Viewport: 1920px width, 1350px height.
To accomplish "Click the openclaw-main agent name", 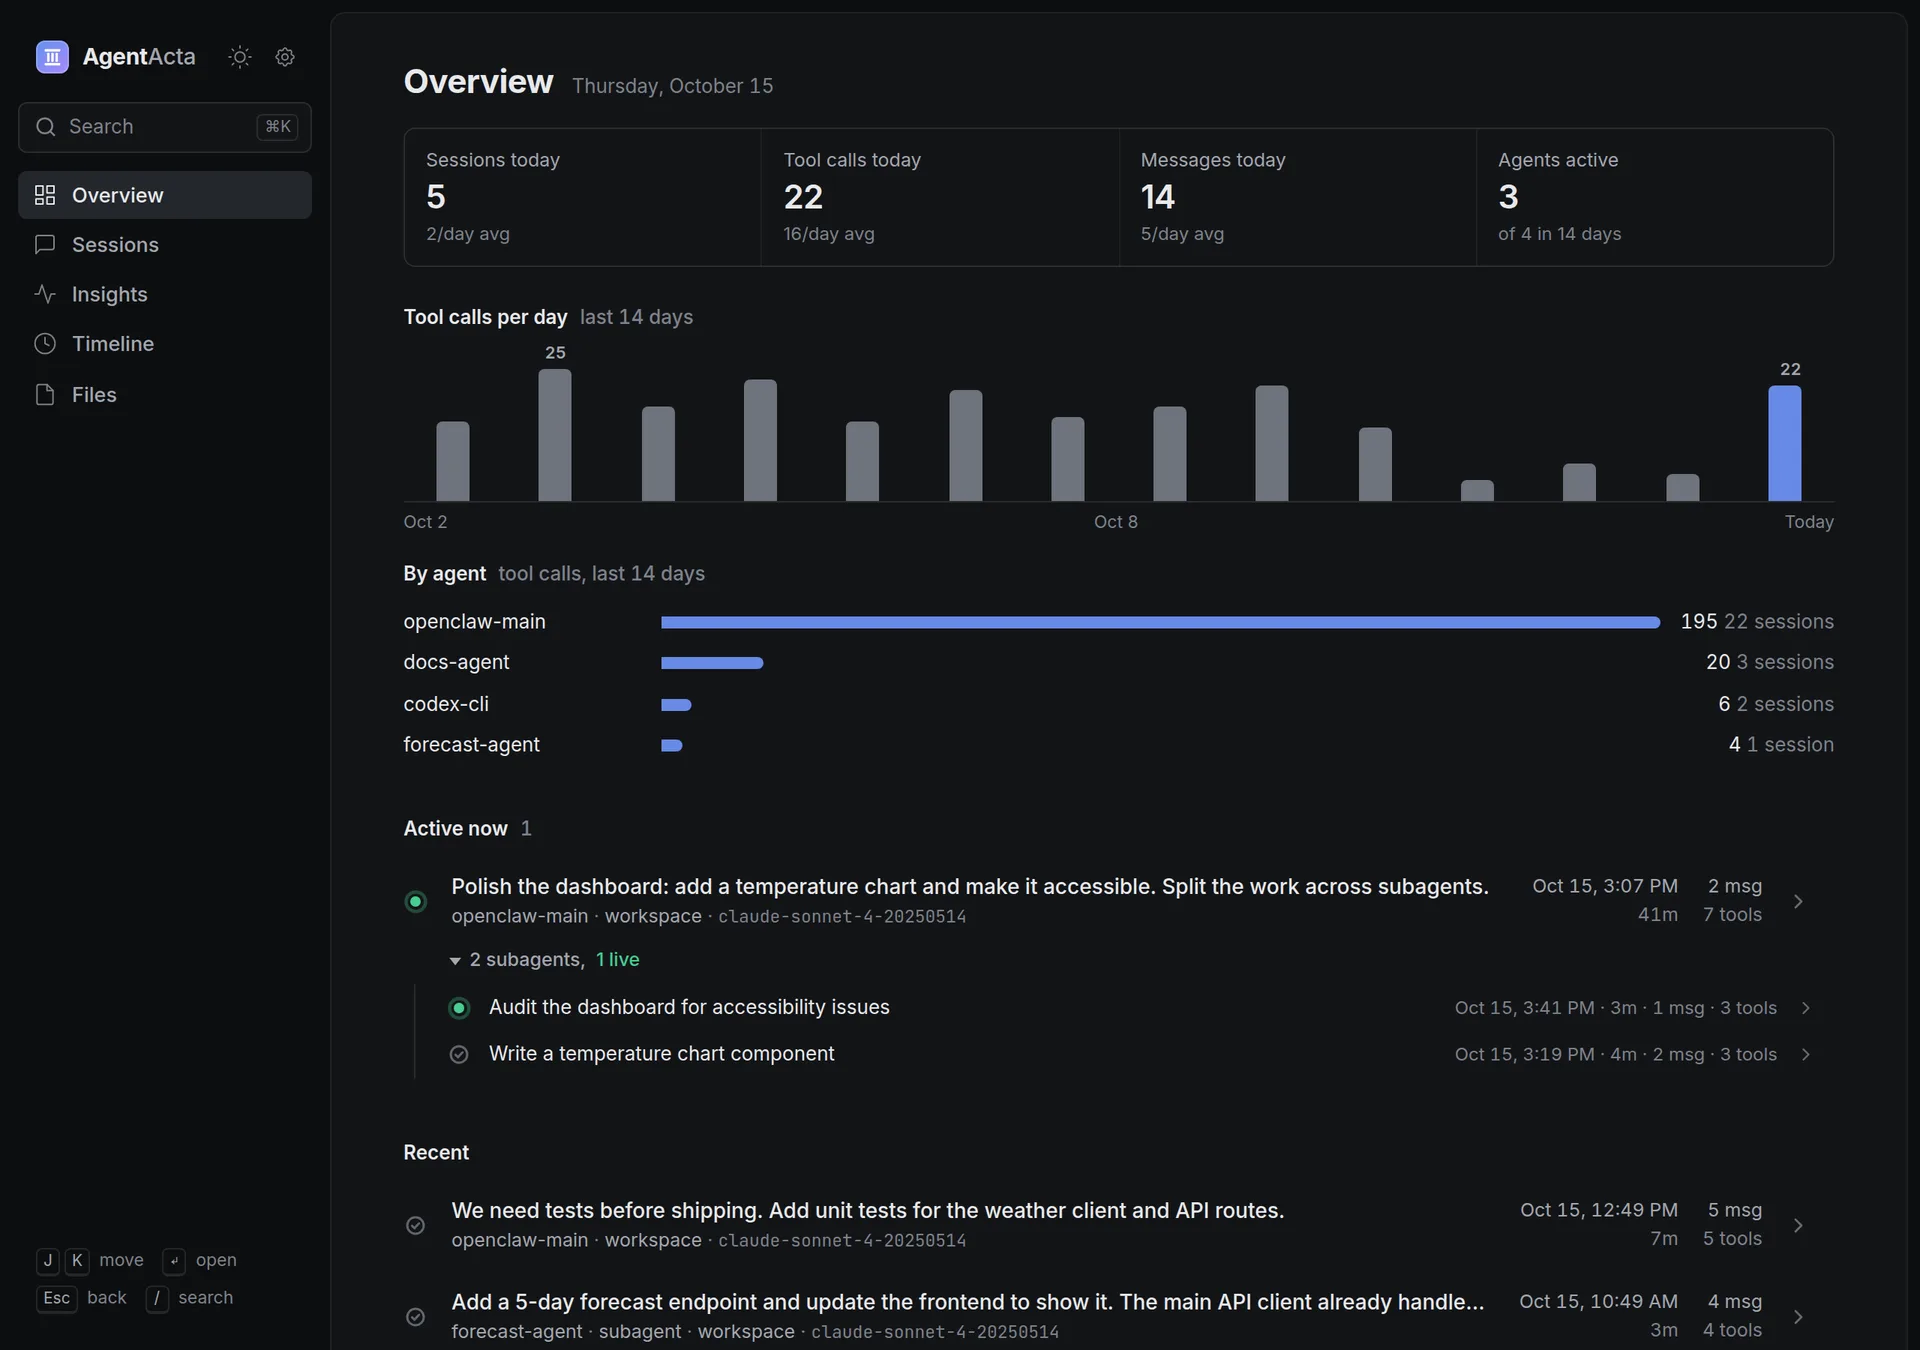I will pos(474,622).
